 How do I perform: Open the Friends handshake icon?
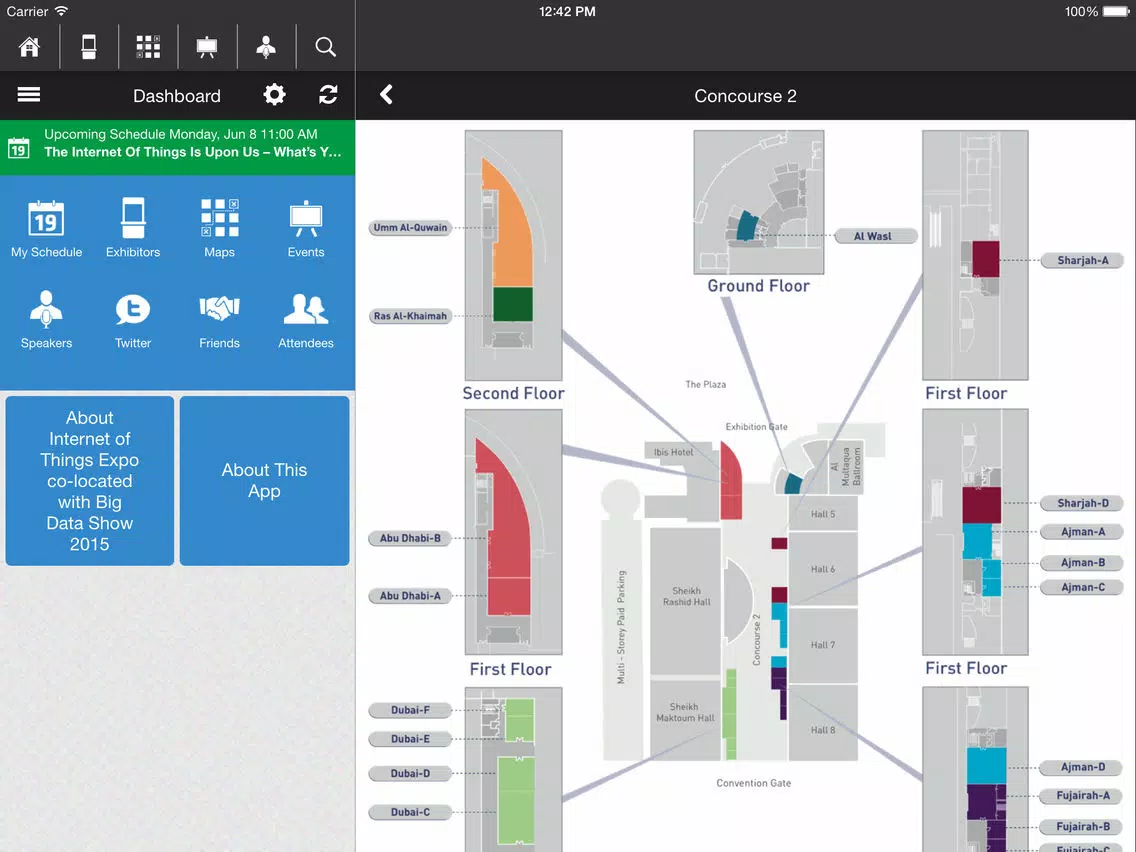coord(220,309)
